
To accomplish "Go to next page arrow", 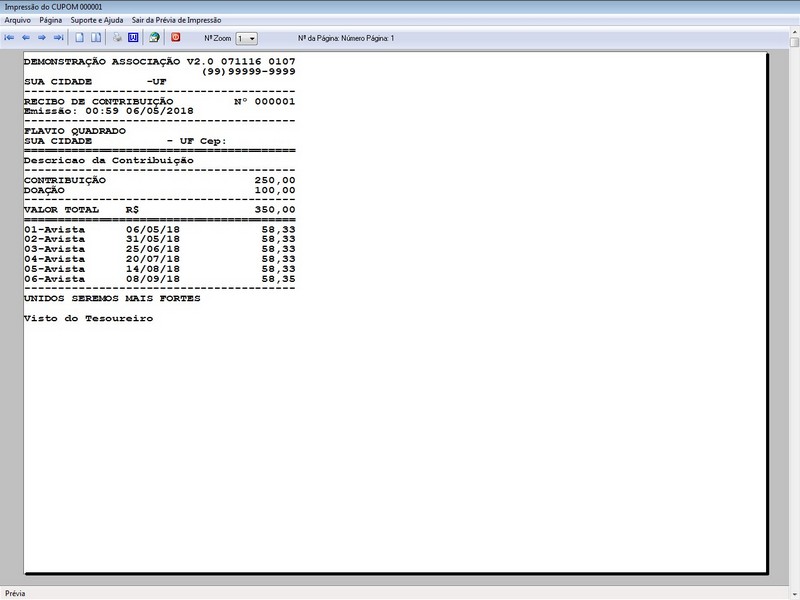I will (x=42, y=38).
